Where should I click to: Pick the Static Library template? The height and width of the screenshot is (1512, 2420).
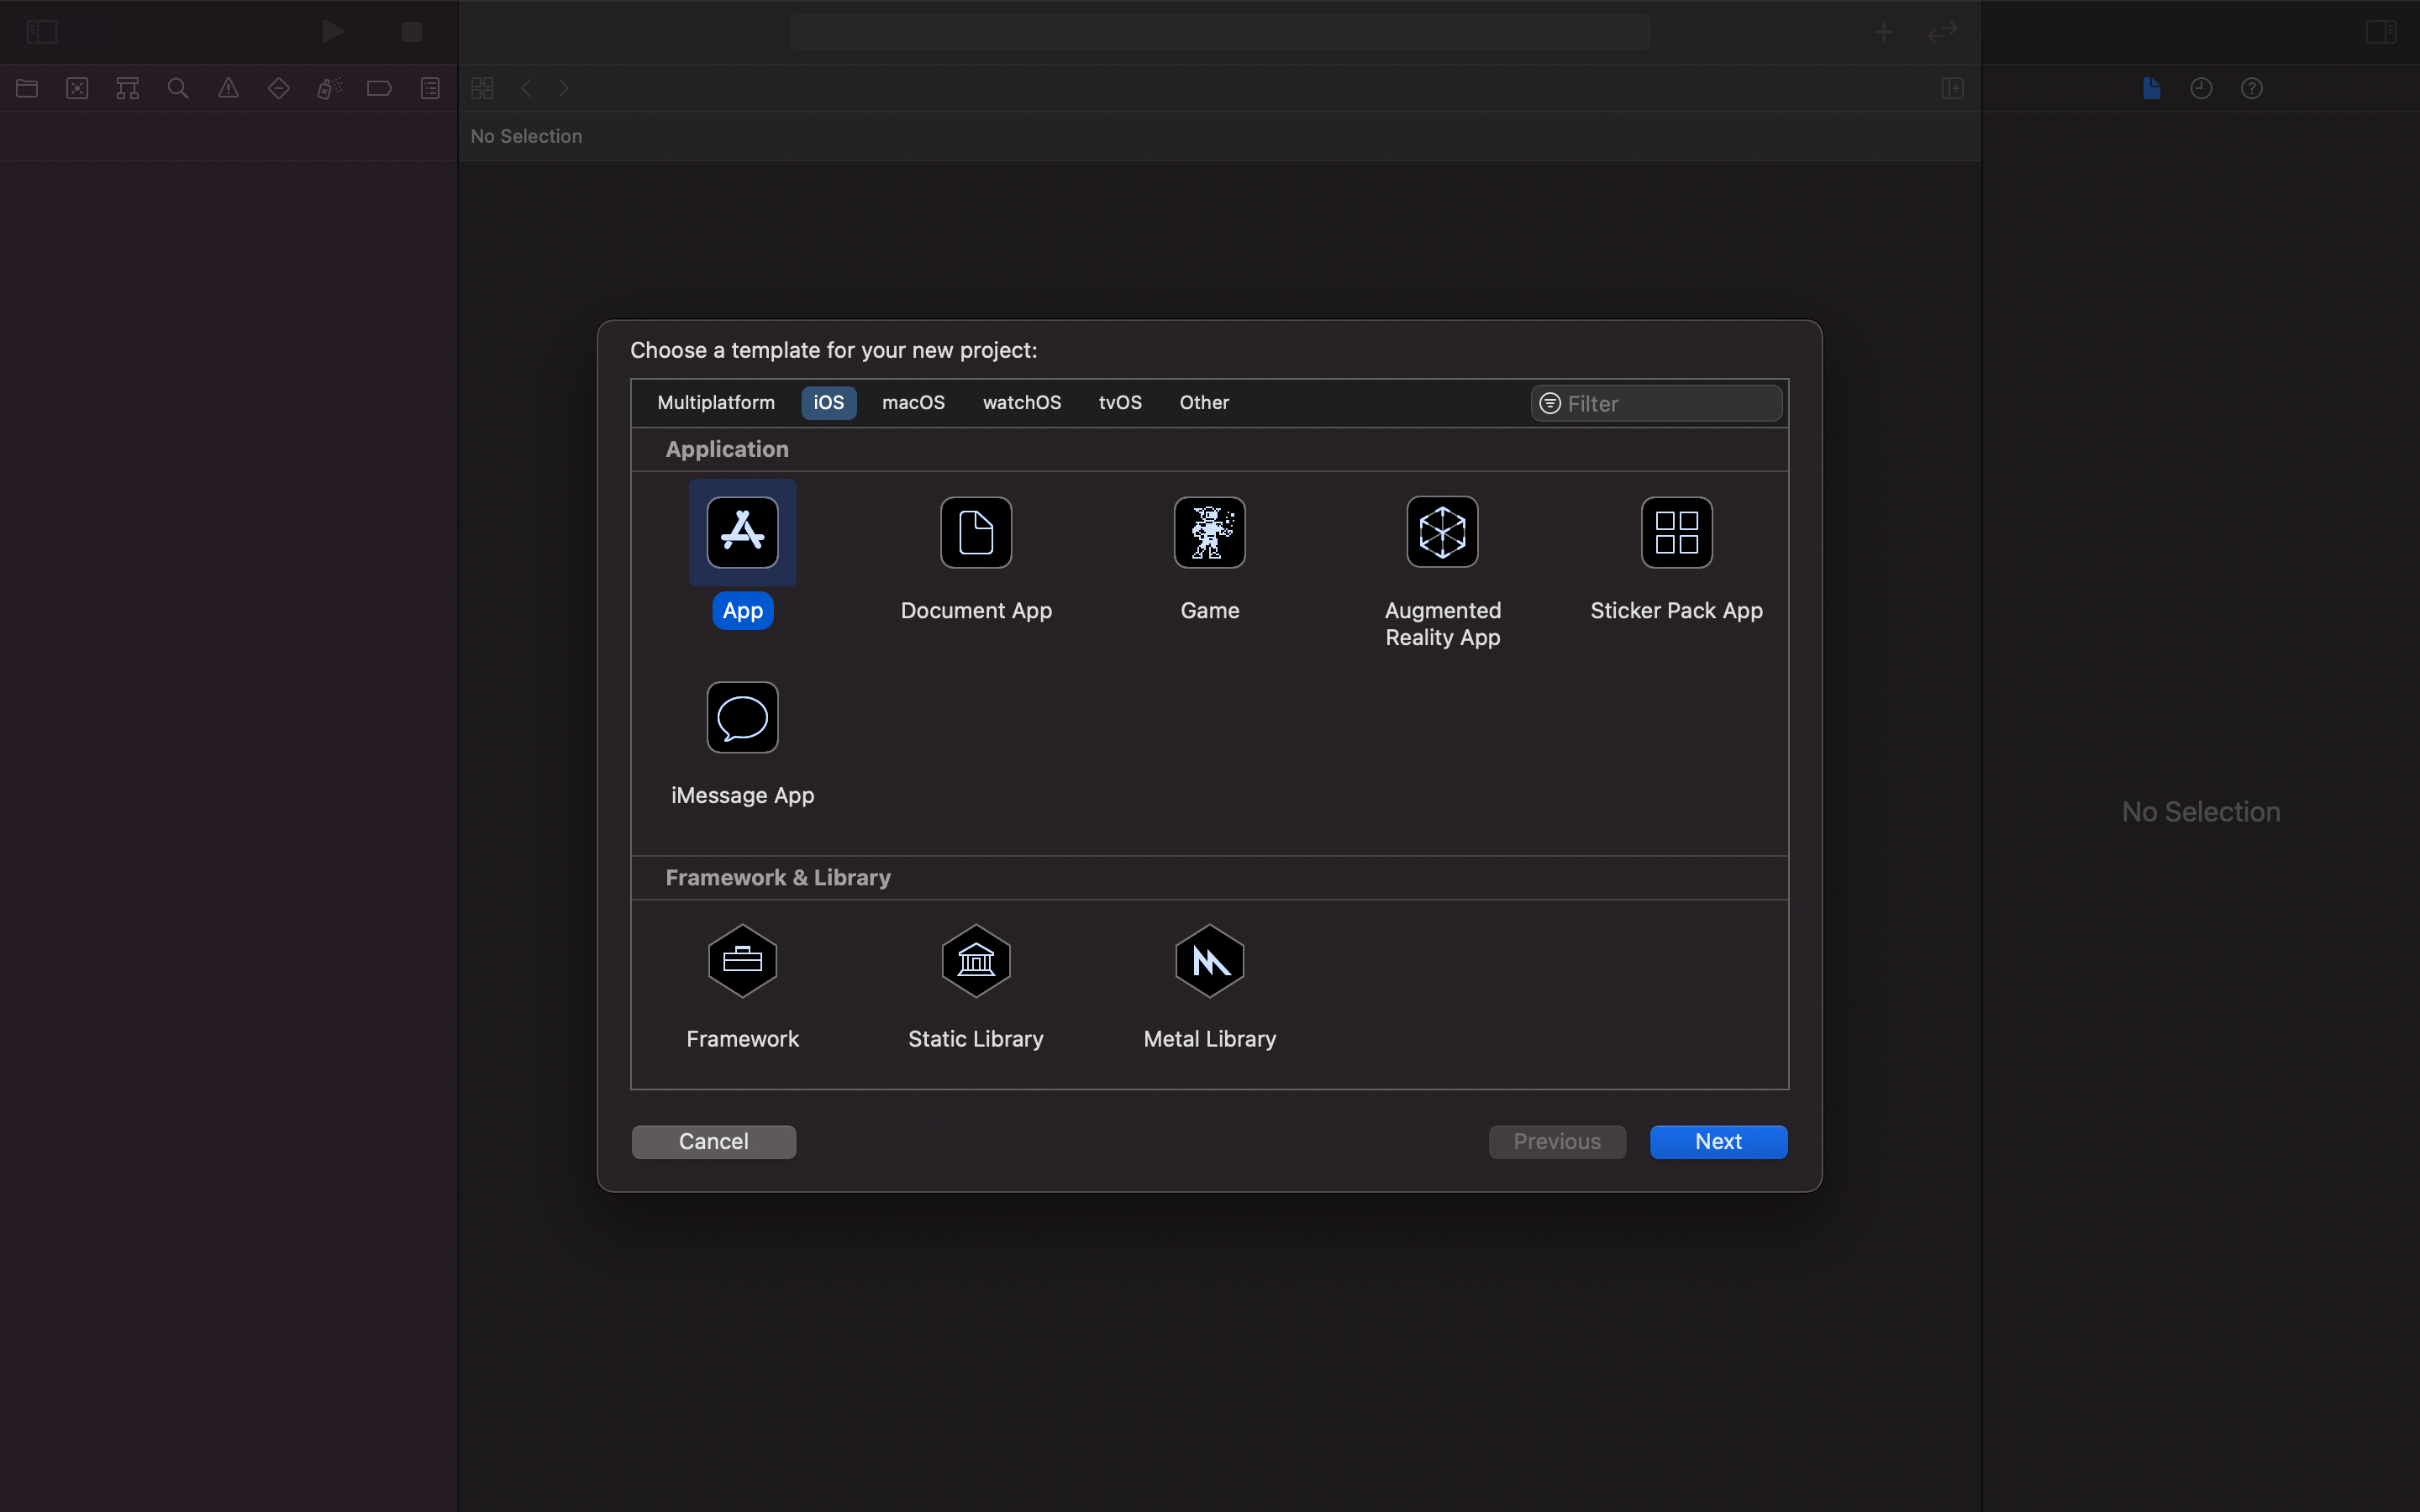pos(975,961)
